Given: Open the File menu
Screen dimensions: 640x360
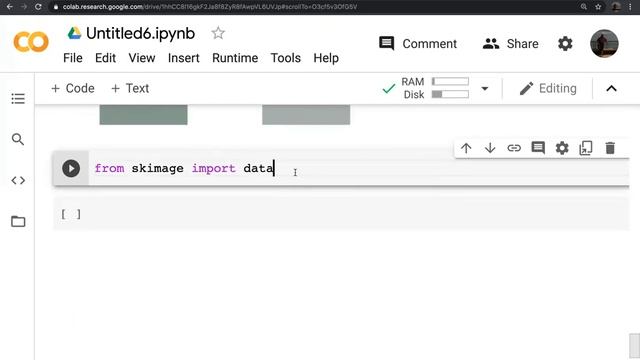Looking at the screenshot, I should coord(73,58).
